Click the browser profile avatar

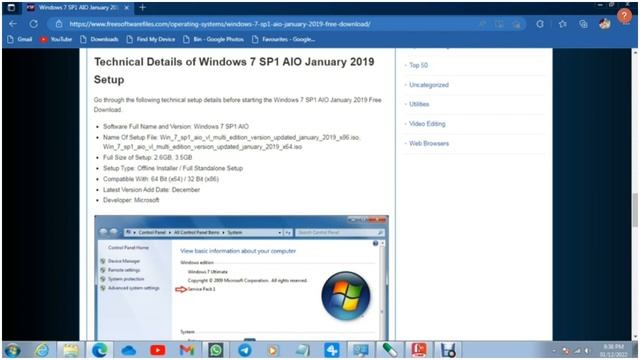tap(604, 24)
